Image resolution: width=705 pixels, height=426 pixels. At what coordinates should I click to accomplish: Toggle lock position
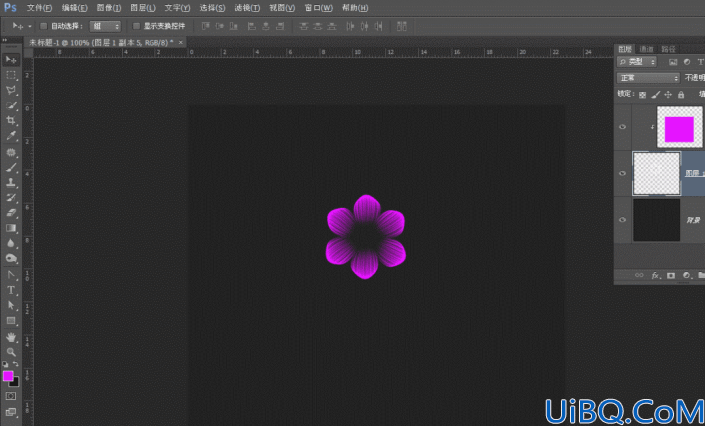668,94
